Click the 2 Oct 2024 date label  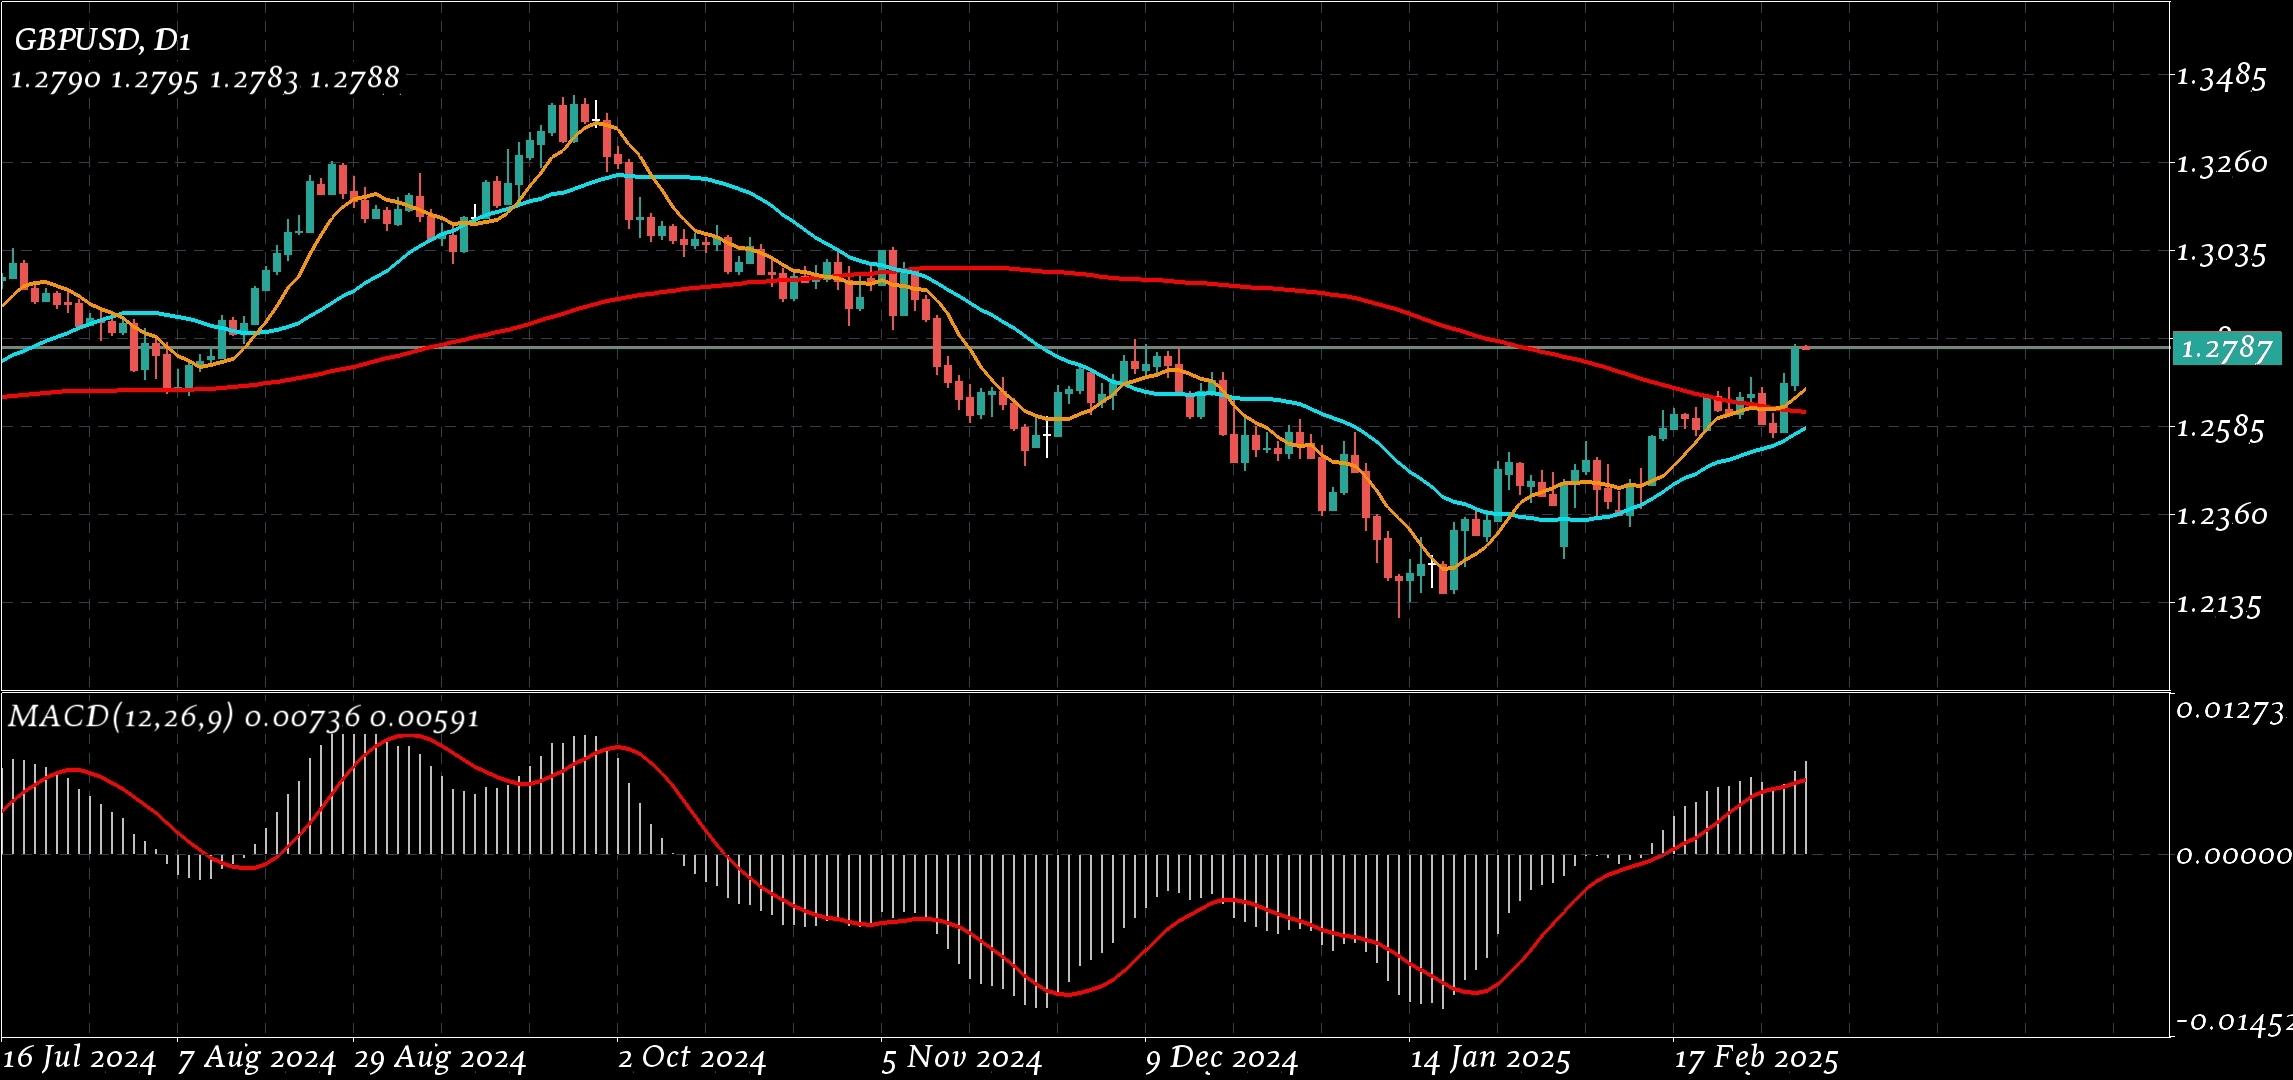(691, 1058)
